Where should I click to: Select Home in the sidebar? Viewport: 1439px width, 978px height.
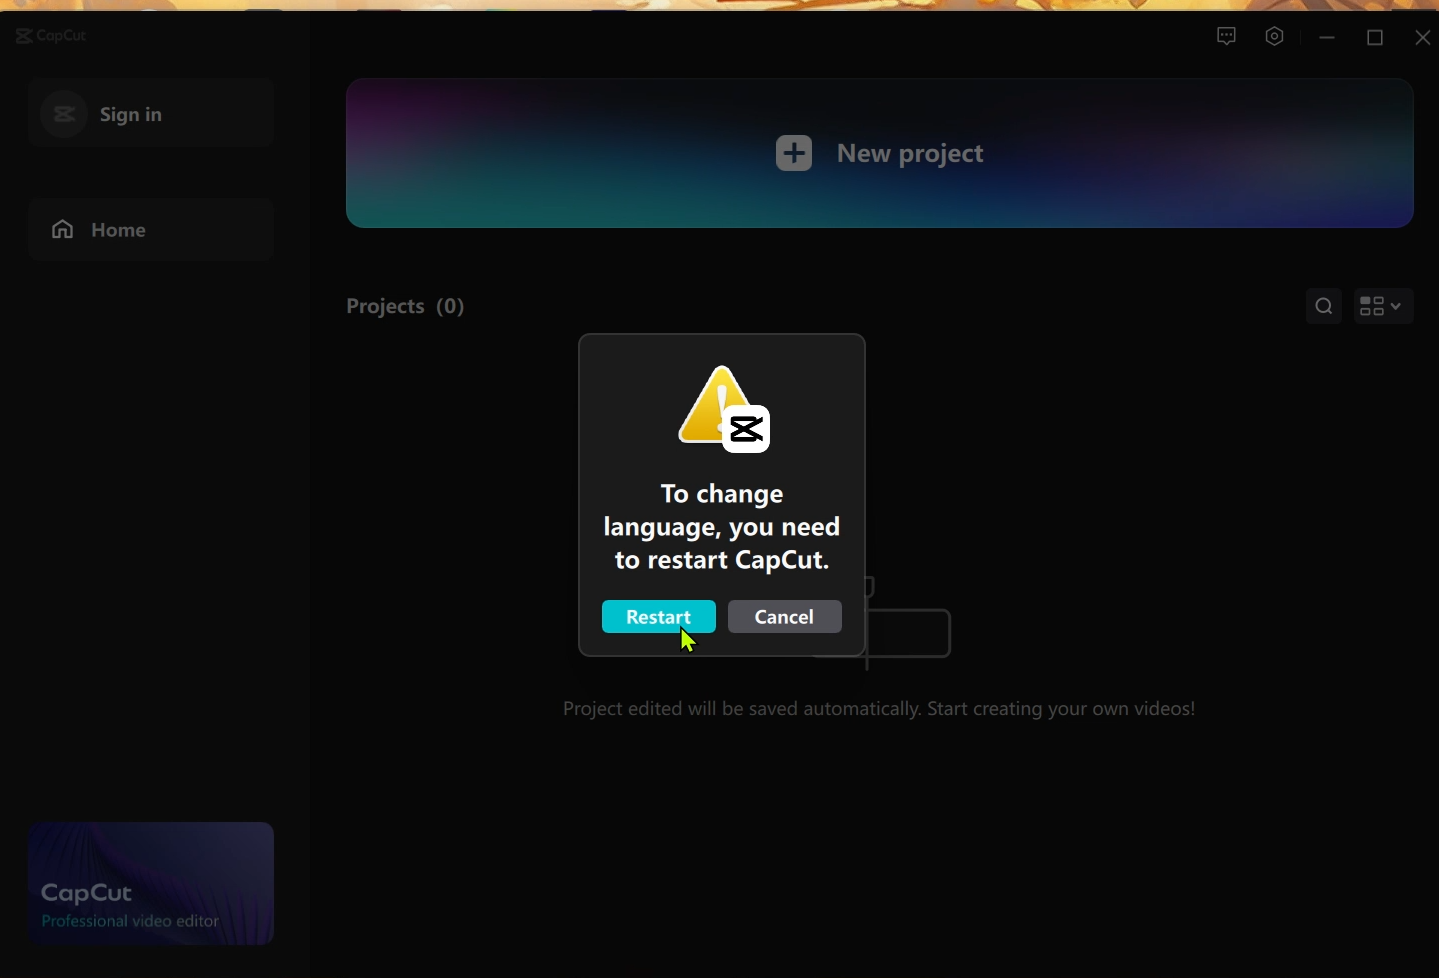click(x=151, y=230)
